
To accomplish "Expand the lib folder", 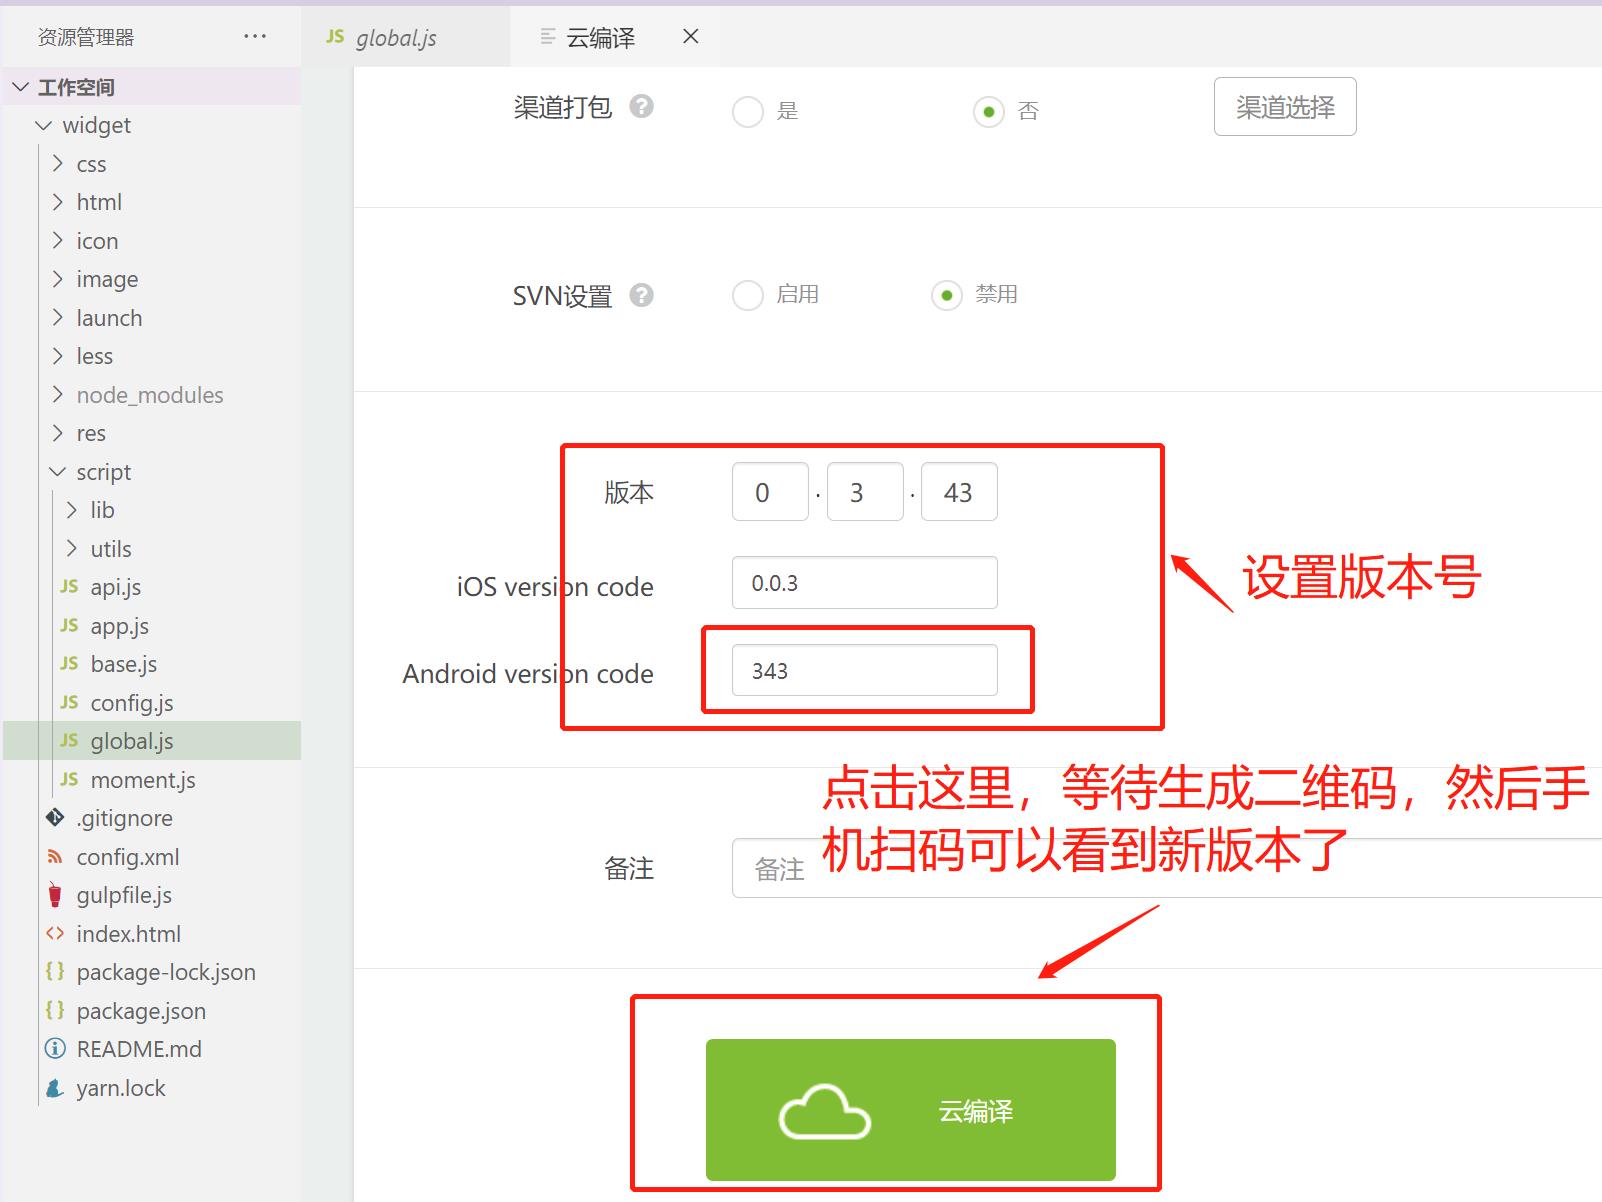I will pyautogui.click(x=72, y=510).
